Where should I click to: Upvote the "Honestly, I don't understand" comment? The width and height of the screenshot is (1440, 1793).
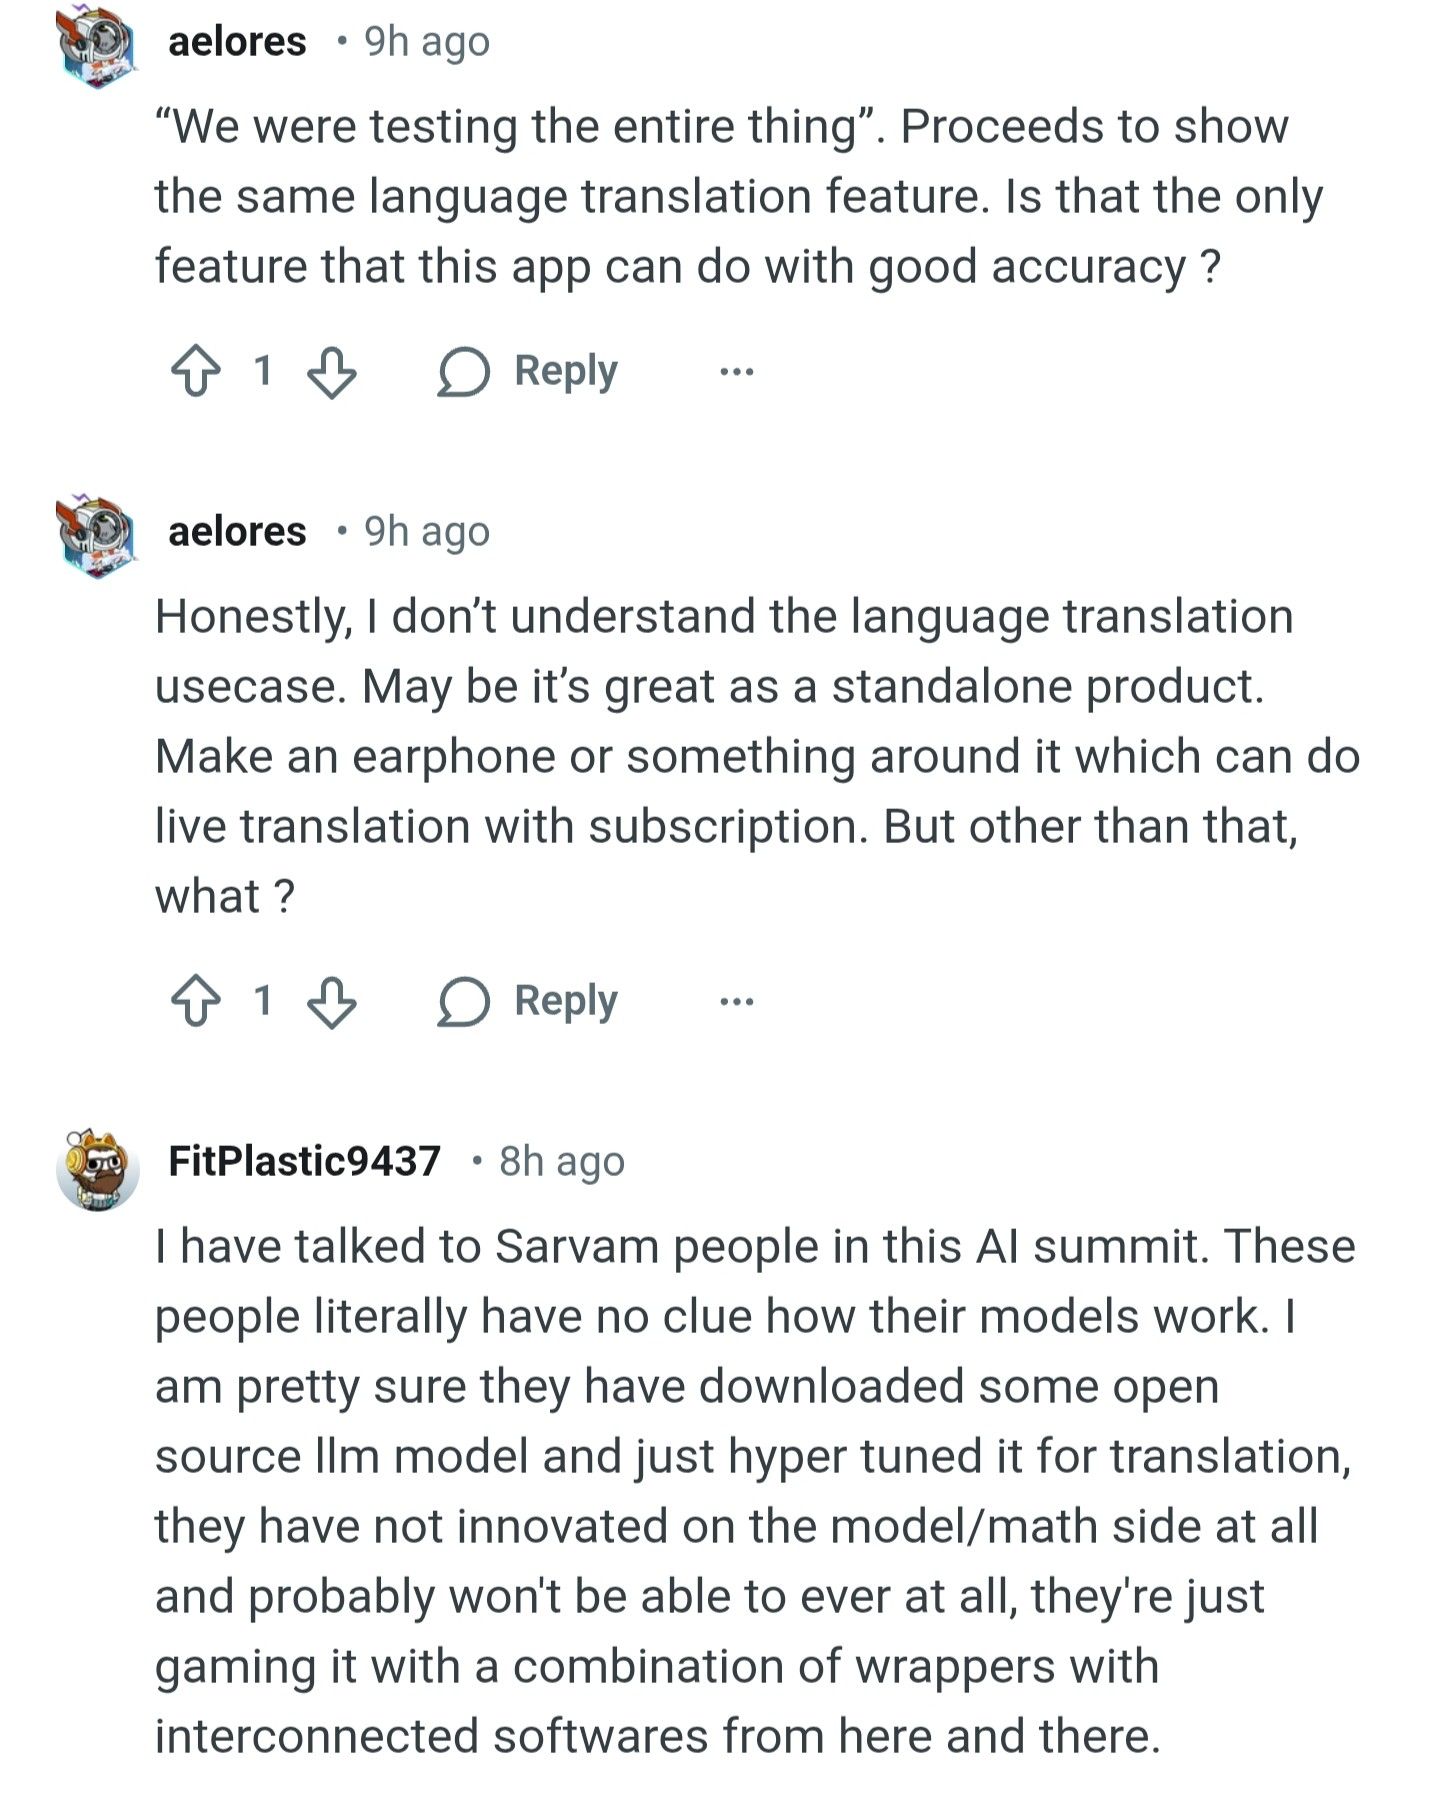(x=195, y=1001)
